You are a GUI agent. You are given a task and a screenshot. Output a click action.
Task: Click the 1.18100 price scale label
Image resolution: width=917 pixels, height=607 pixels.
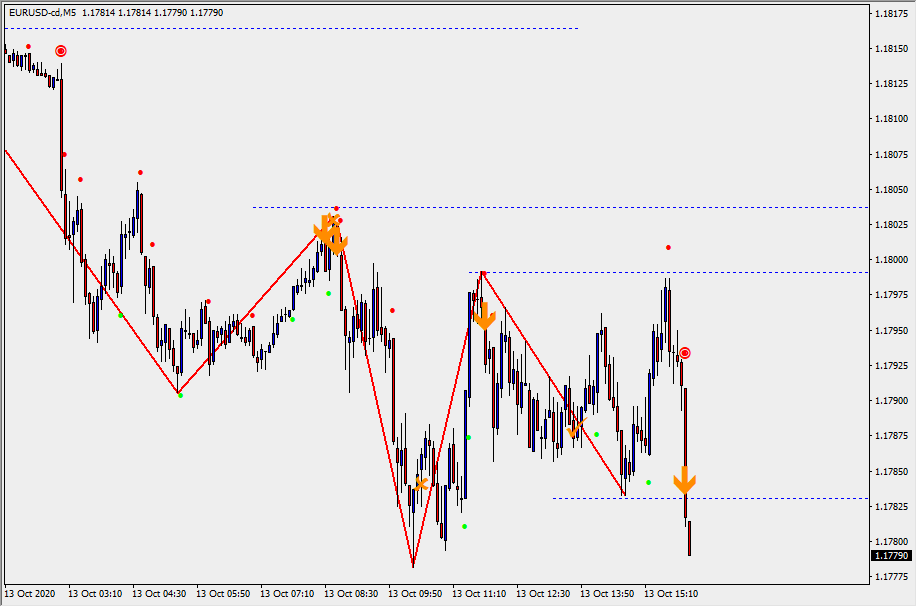click(x=891, y=119)
